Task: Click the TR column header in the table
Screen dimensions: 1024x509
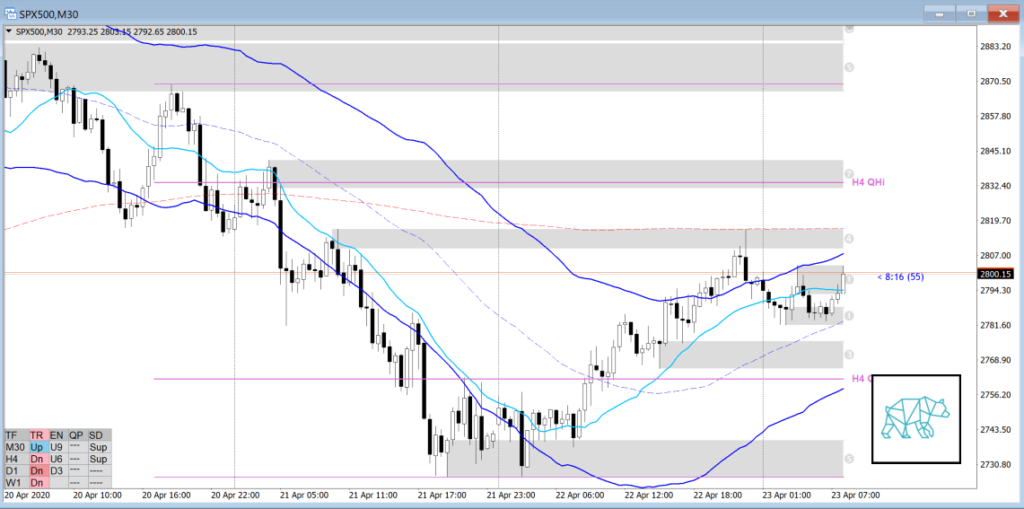Action: [39, 436]
